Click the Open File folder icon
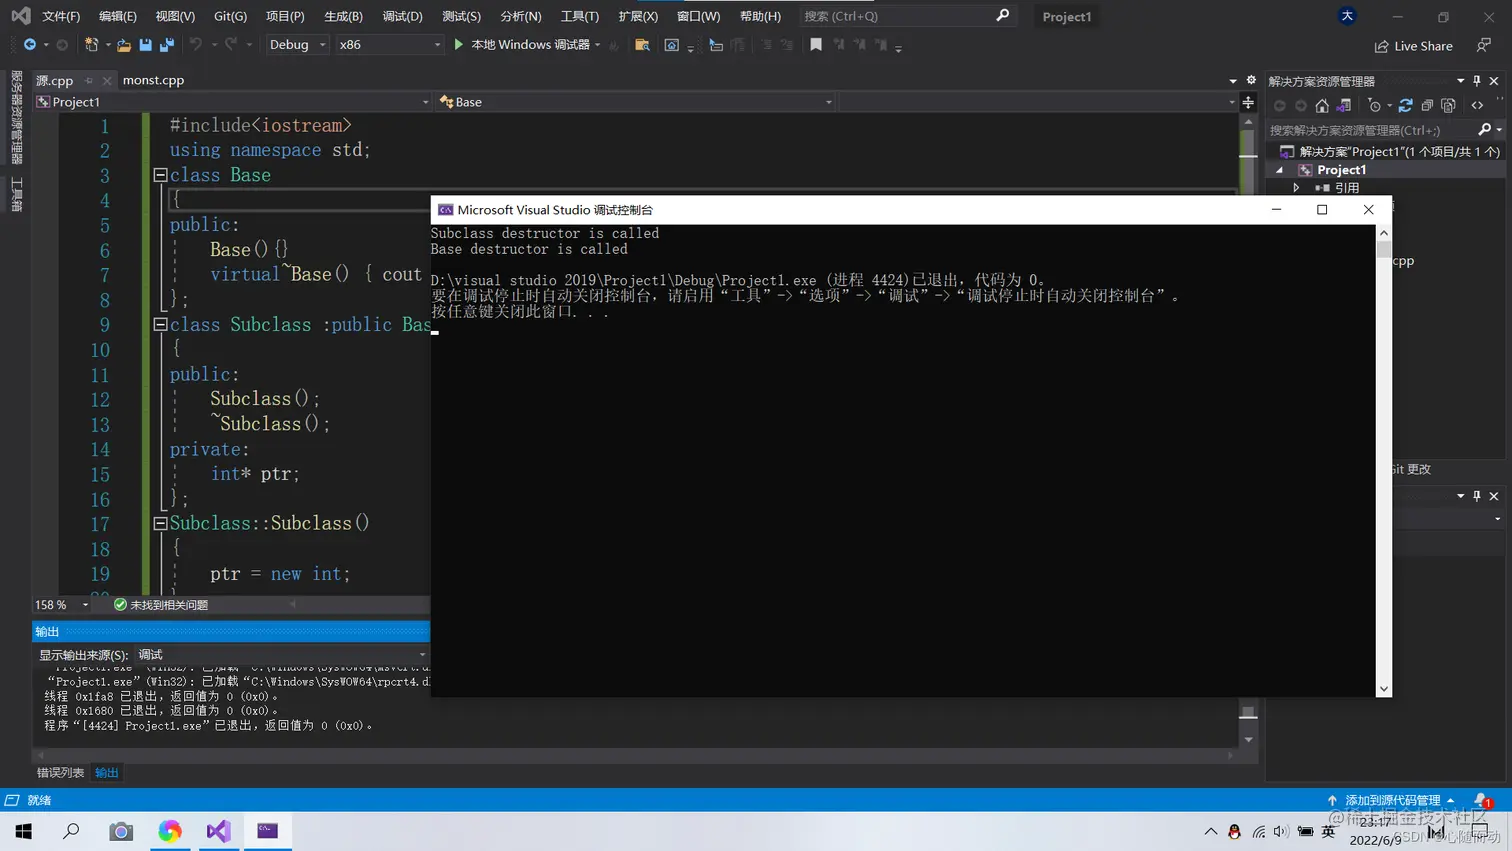This screenshot has width=1512, height=851. pyautogui.click(x=124, y=45)
